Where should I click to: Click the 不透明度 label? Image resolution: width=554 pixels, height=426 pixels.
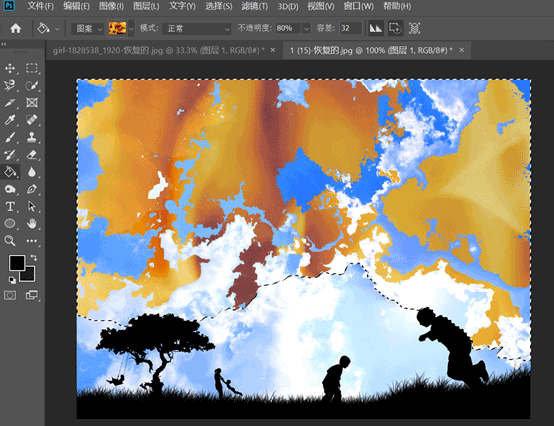[254, 28]
